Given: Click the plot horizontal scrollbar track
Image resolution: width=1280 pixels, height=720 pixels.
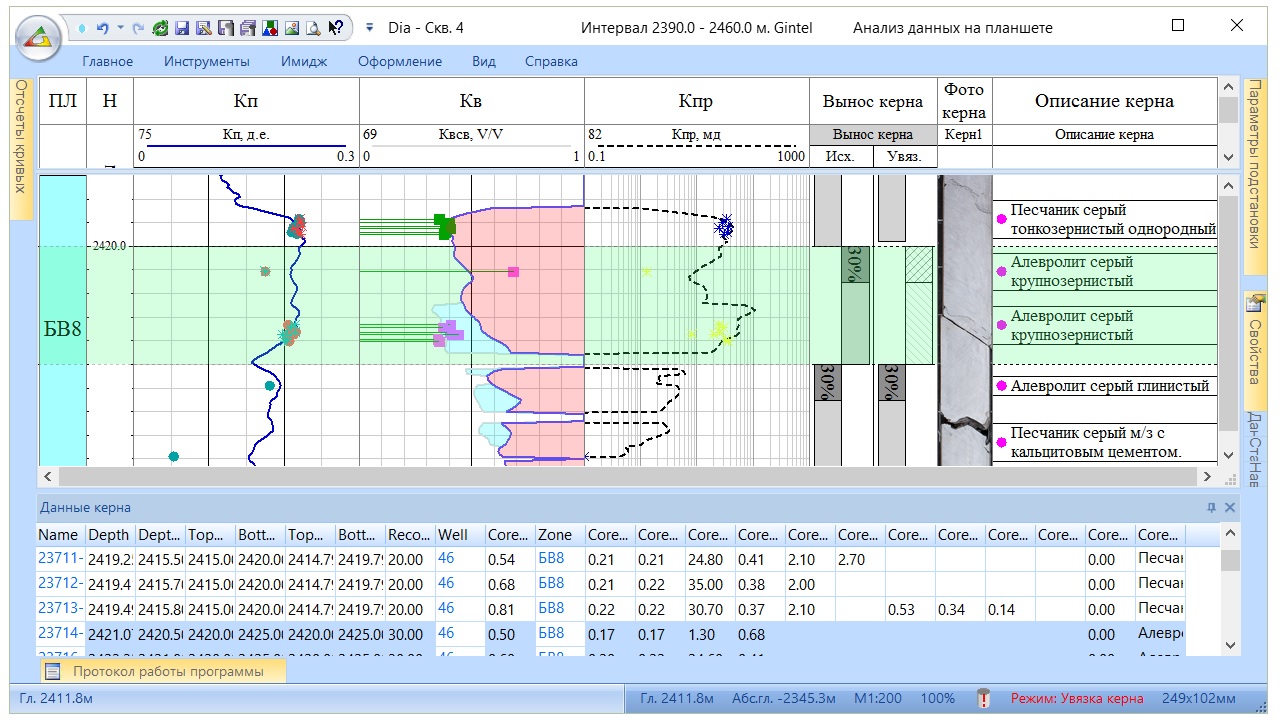Looking at the screenshot, I should (620, 477).
